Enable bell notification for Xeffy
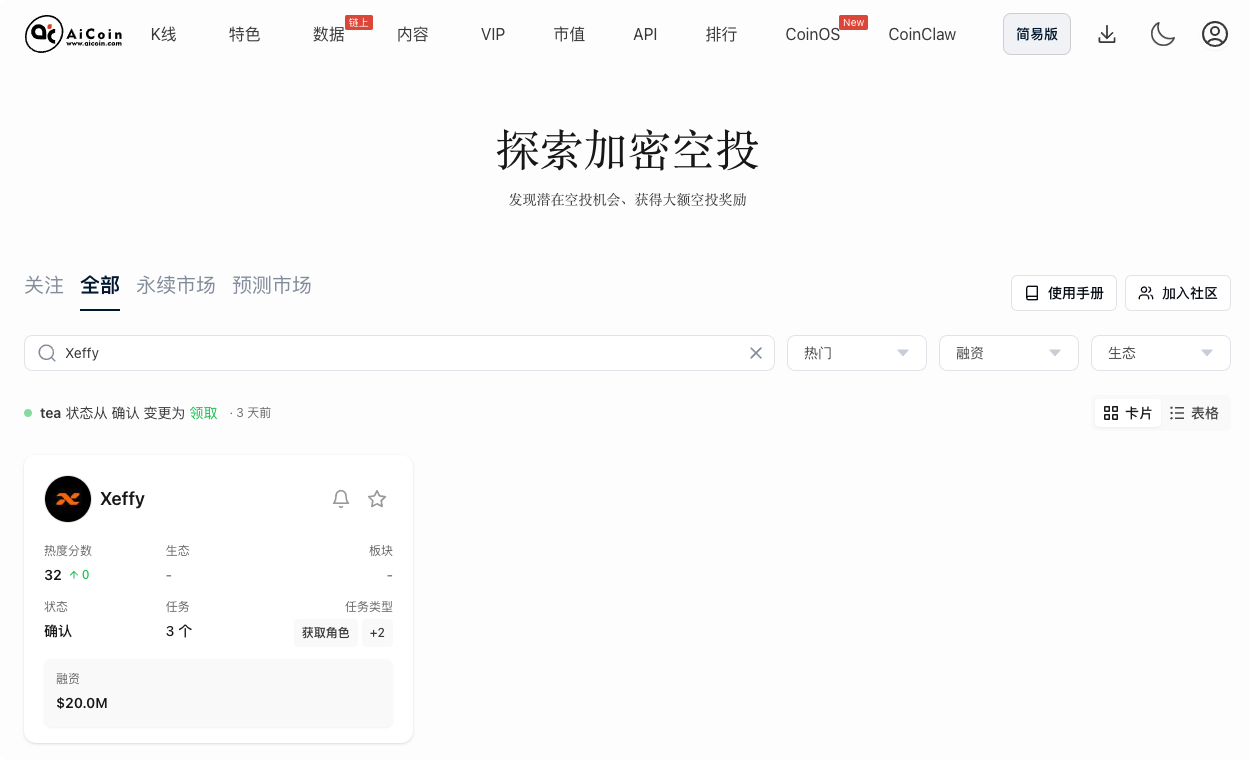1250x760 pixels. (x=341, y=498)
